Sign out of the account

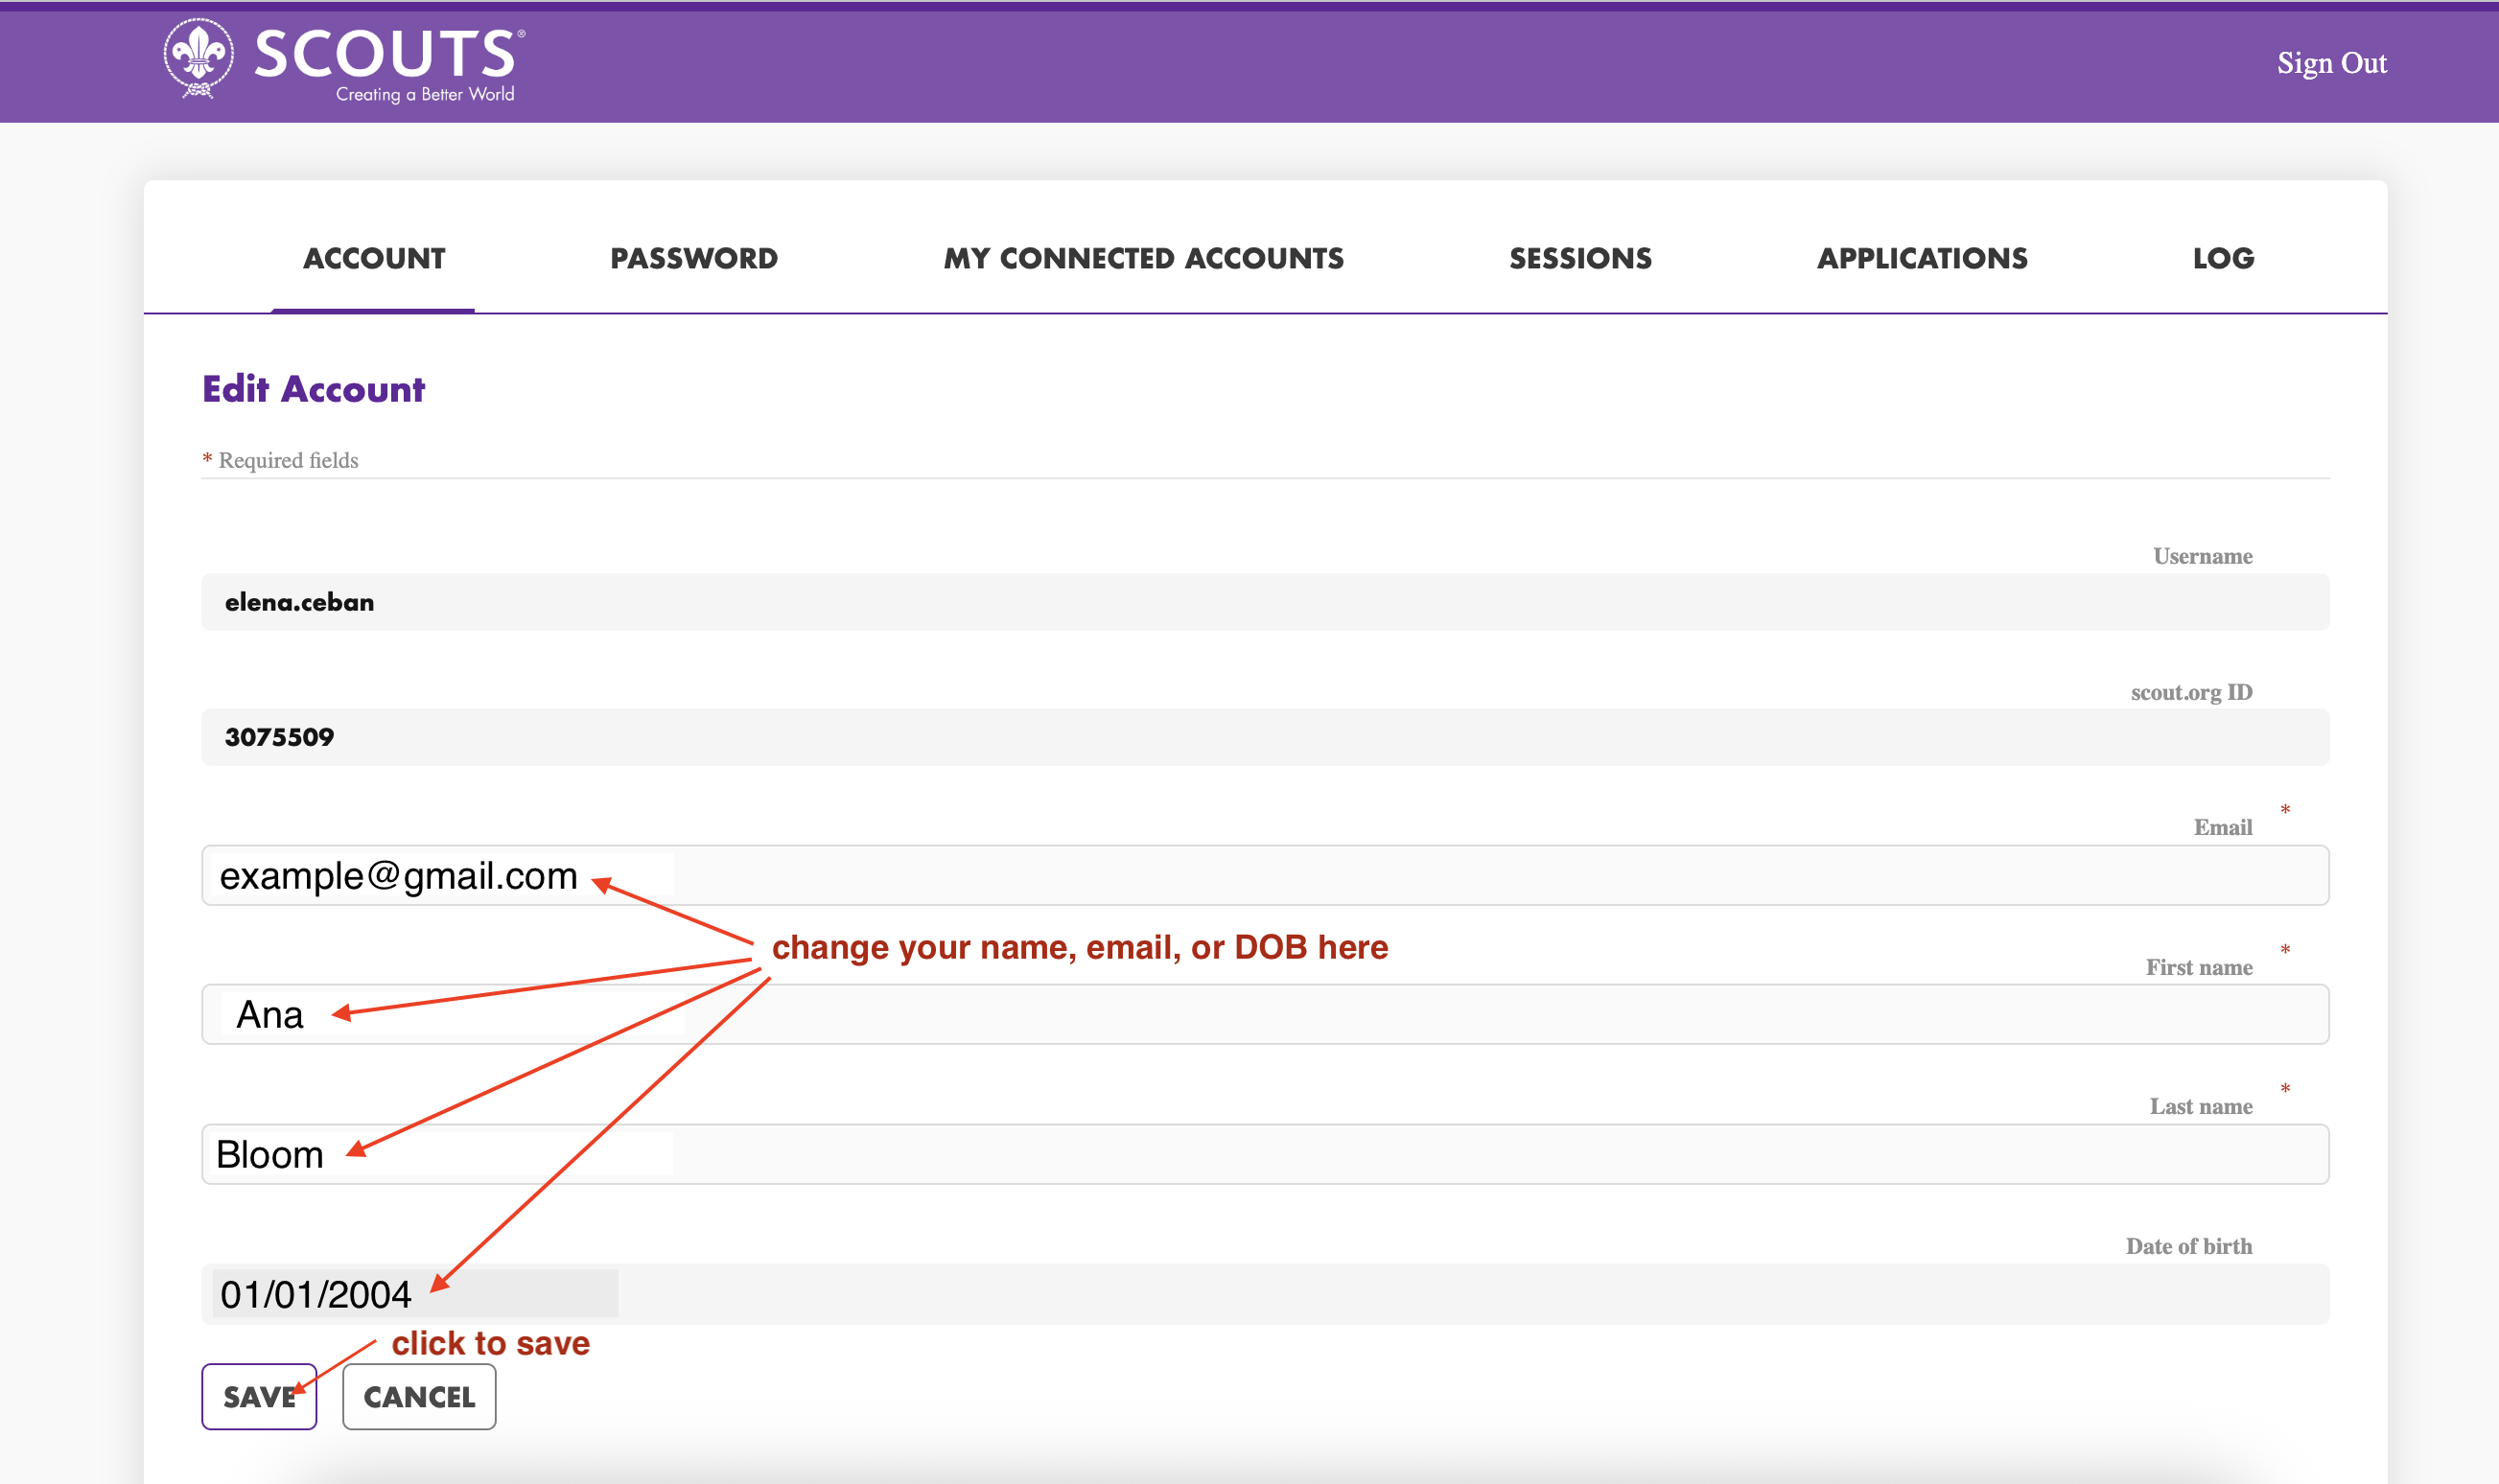[x=2331, y=63]
